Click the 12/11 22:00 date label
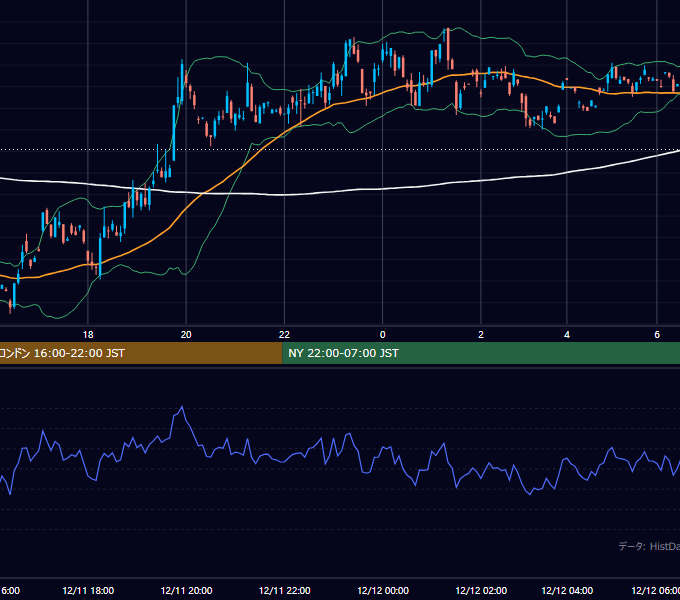This screenshot has height=600, width=680. 284,590
